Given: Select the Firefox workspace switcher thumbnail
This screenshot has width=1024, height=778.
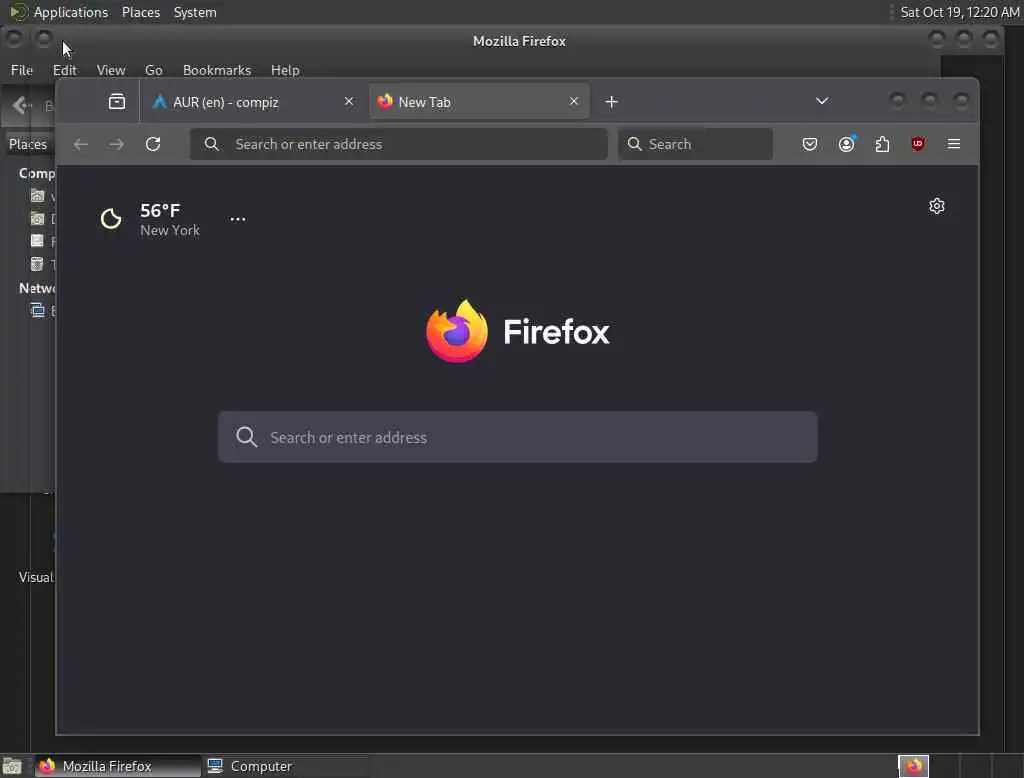Looking at the screenshot, I should 914,766.
